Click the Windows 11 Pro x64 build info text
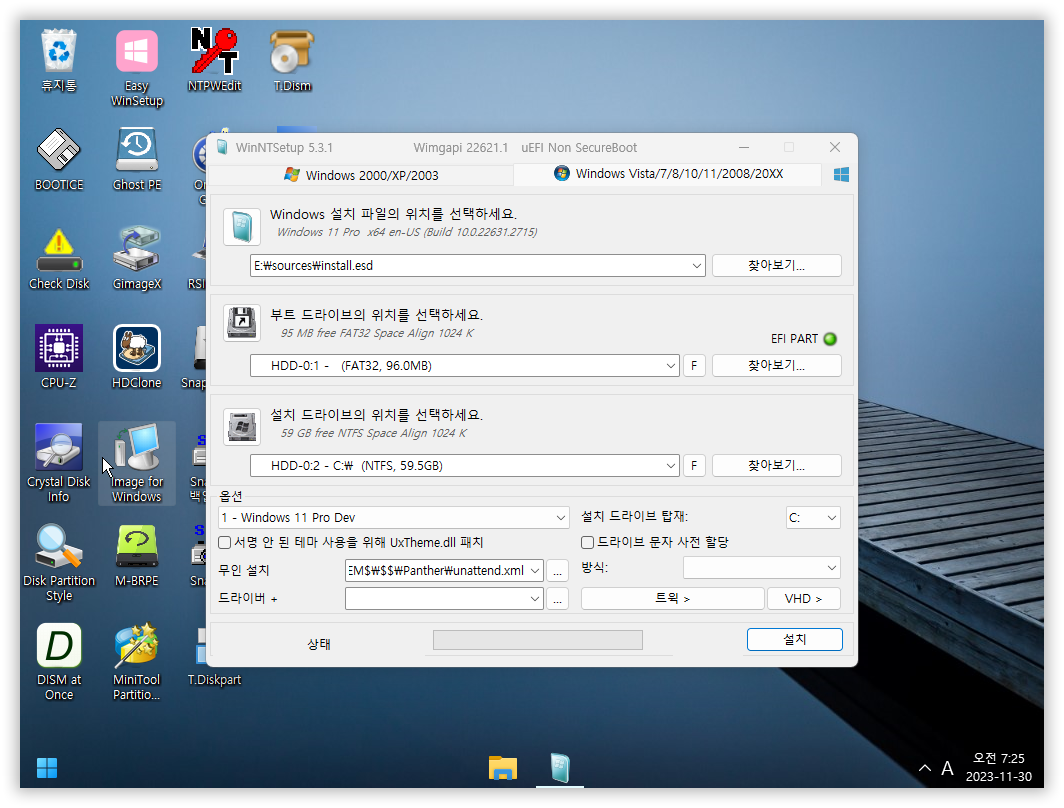 pyautogui.click(x=407, y=232)
